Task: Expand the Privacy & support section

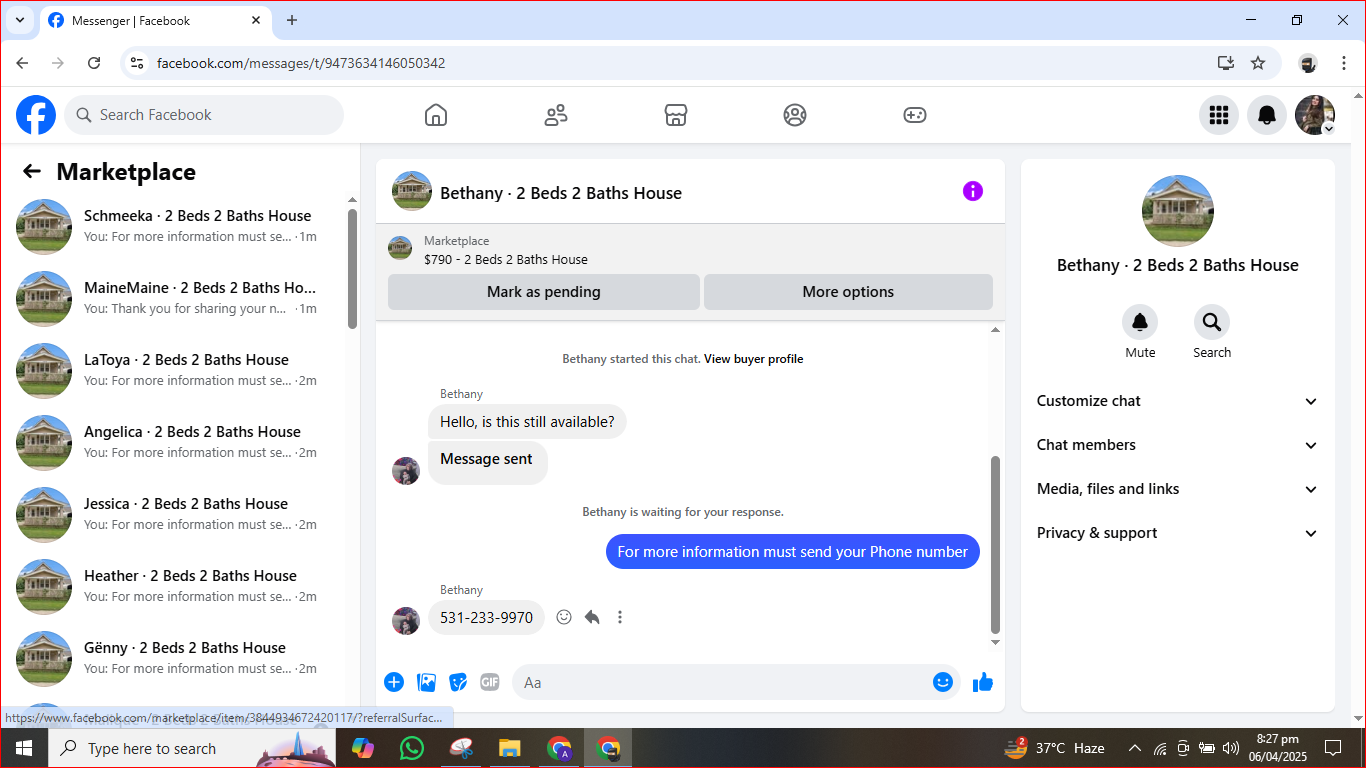Action: pos(1178,533)
